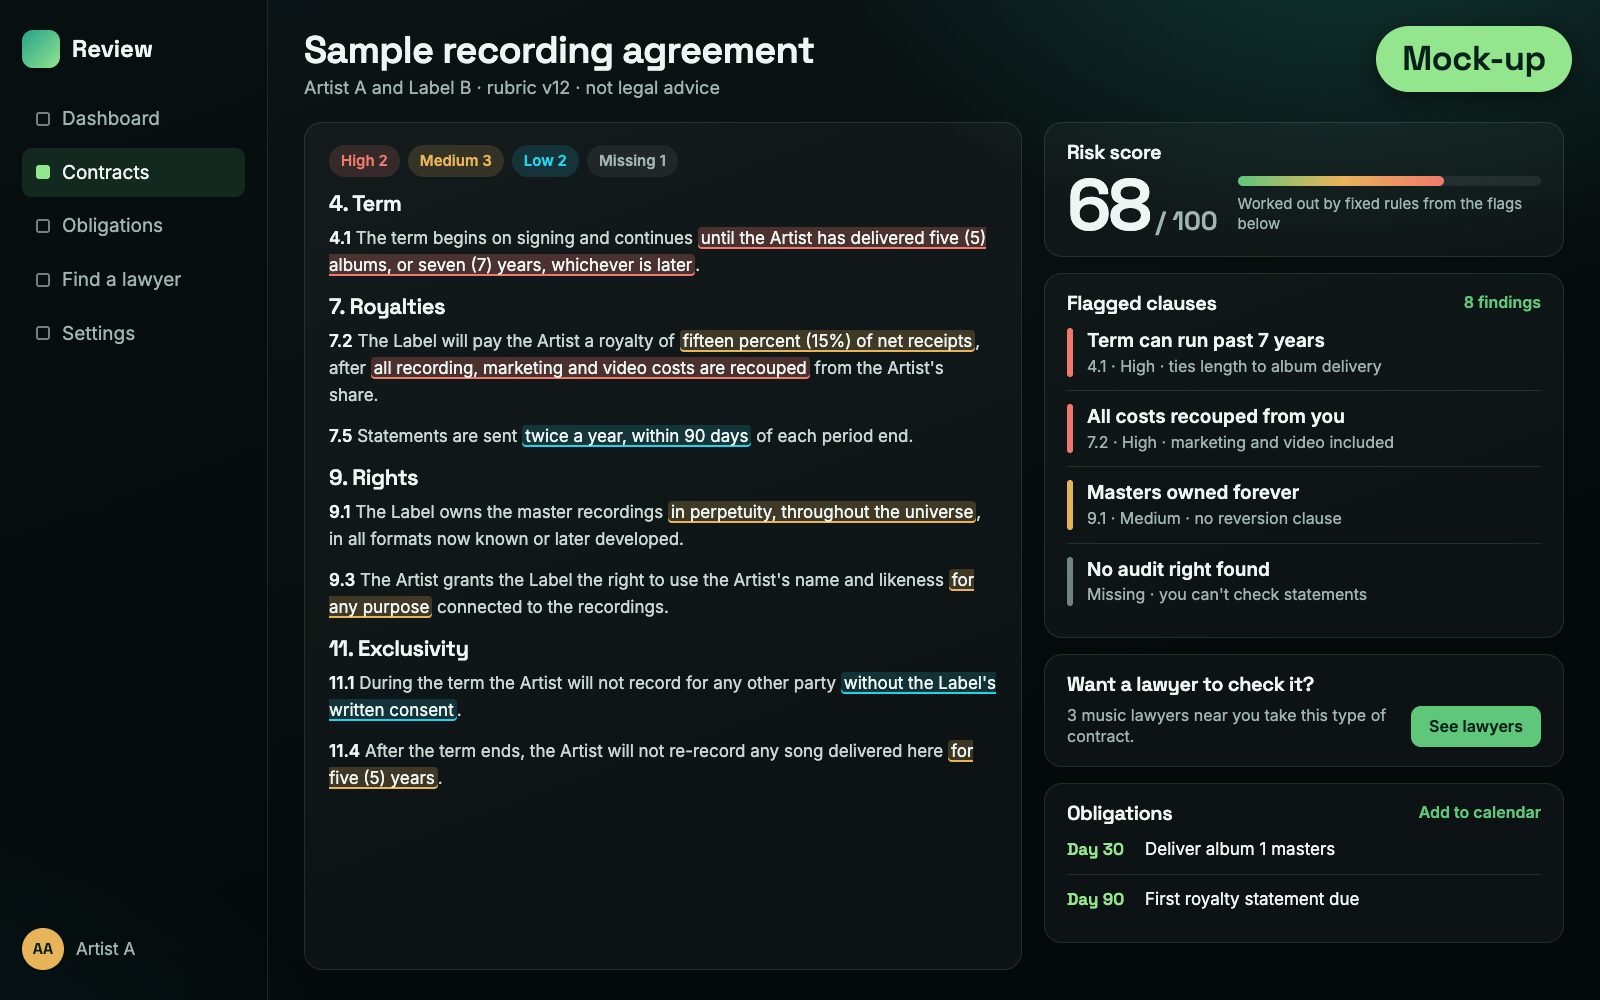1600x1000 pixels.
Task: Click highlighted 'in perpetuity, throughout the universe'
Action: (822, 512)
